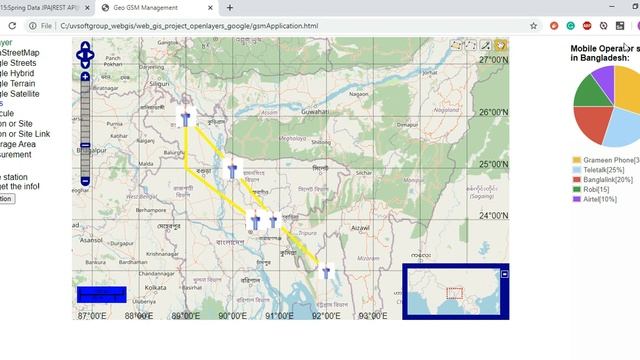
Task: Open the orange extension icon in the toolbar
Action: point(554,26)
